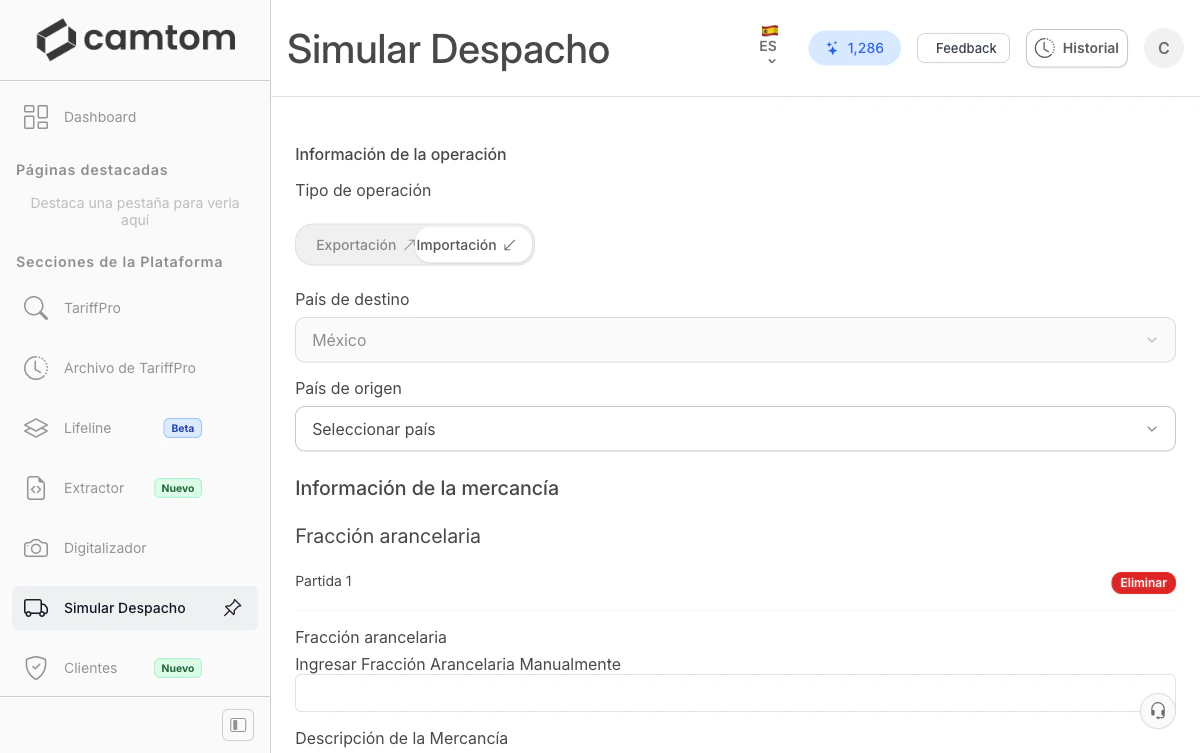Open the Clientes section
This screenshot has width=1200, height=753.
91,668
